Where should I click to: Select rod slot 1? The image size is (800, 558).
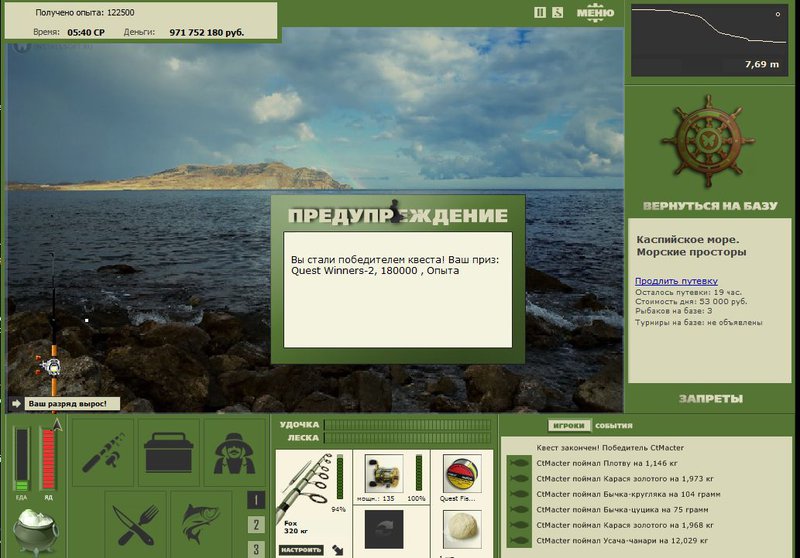point(256,500)
